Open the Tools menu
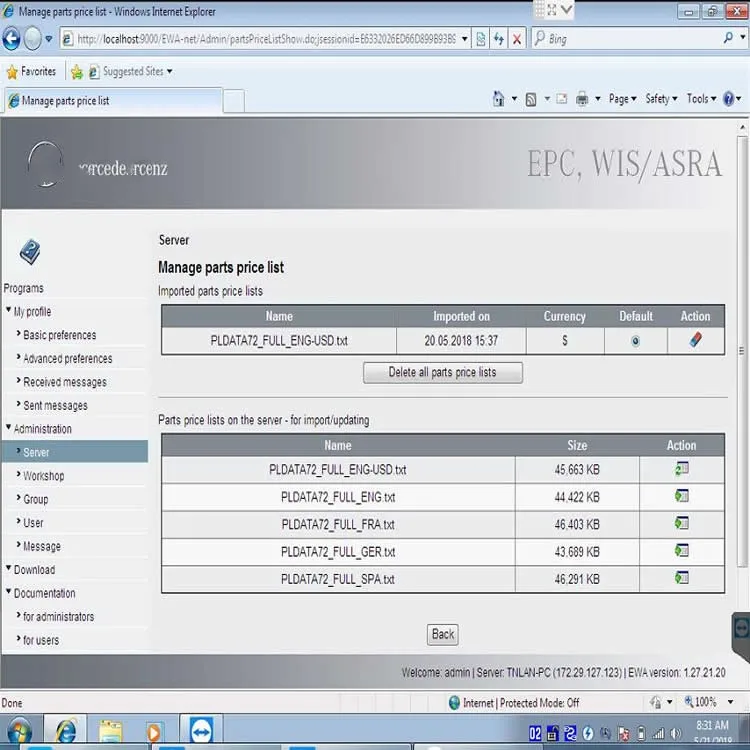 coord(701,99)
